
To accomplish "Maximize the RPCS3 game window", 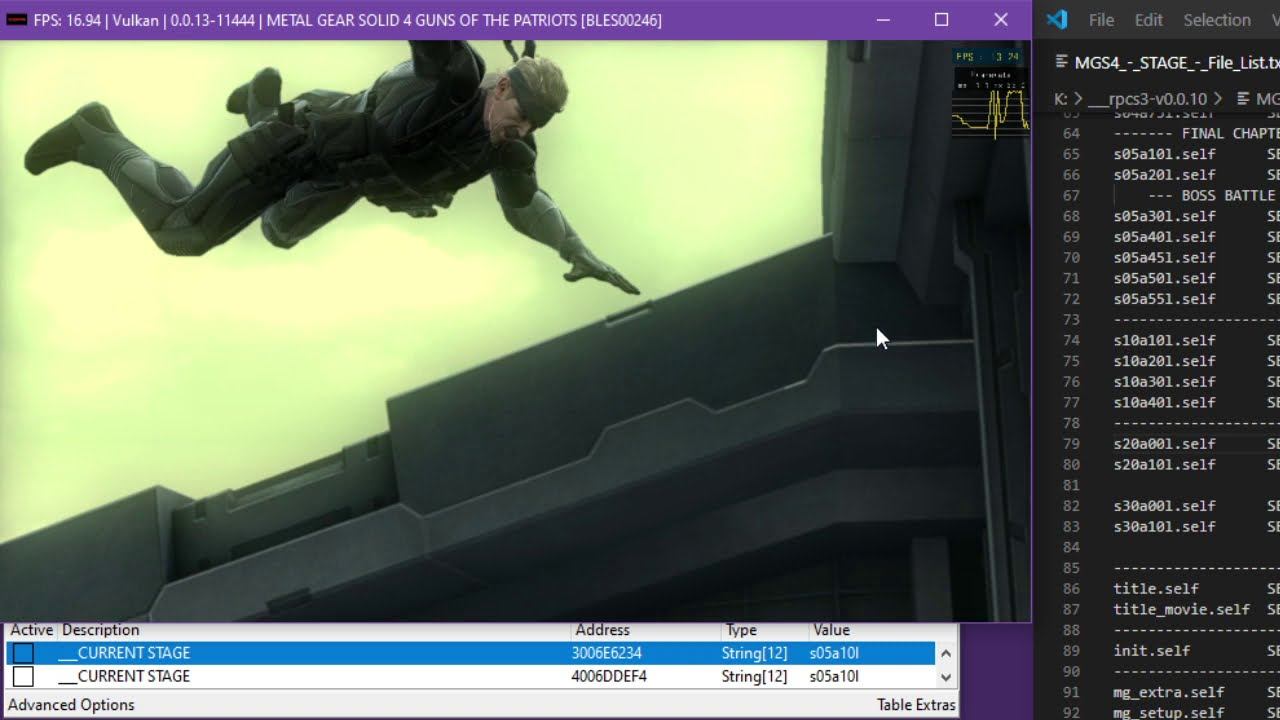I will pos(941,20).
